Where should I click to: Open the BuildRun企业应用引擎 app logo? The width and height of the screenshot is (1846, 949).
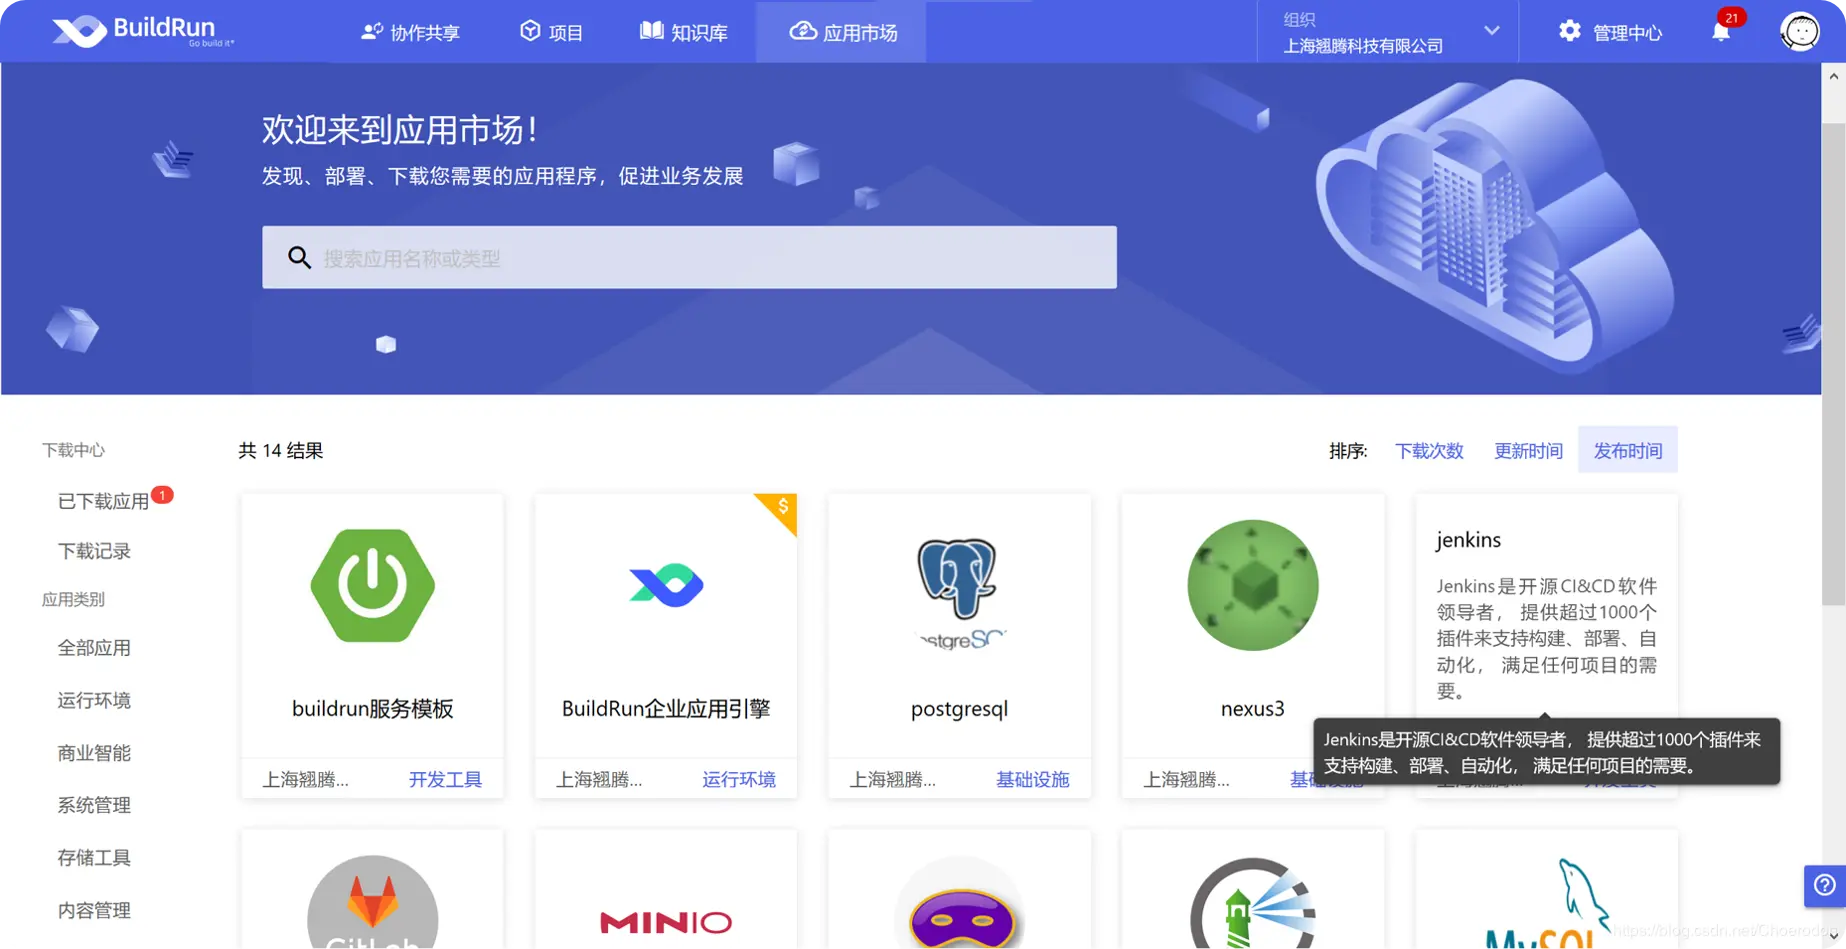click(666, 585)
